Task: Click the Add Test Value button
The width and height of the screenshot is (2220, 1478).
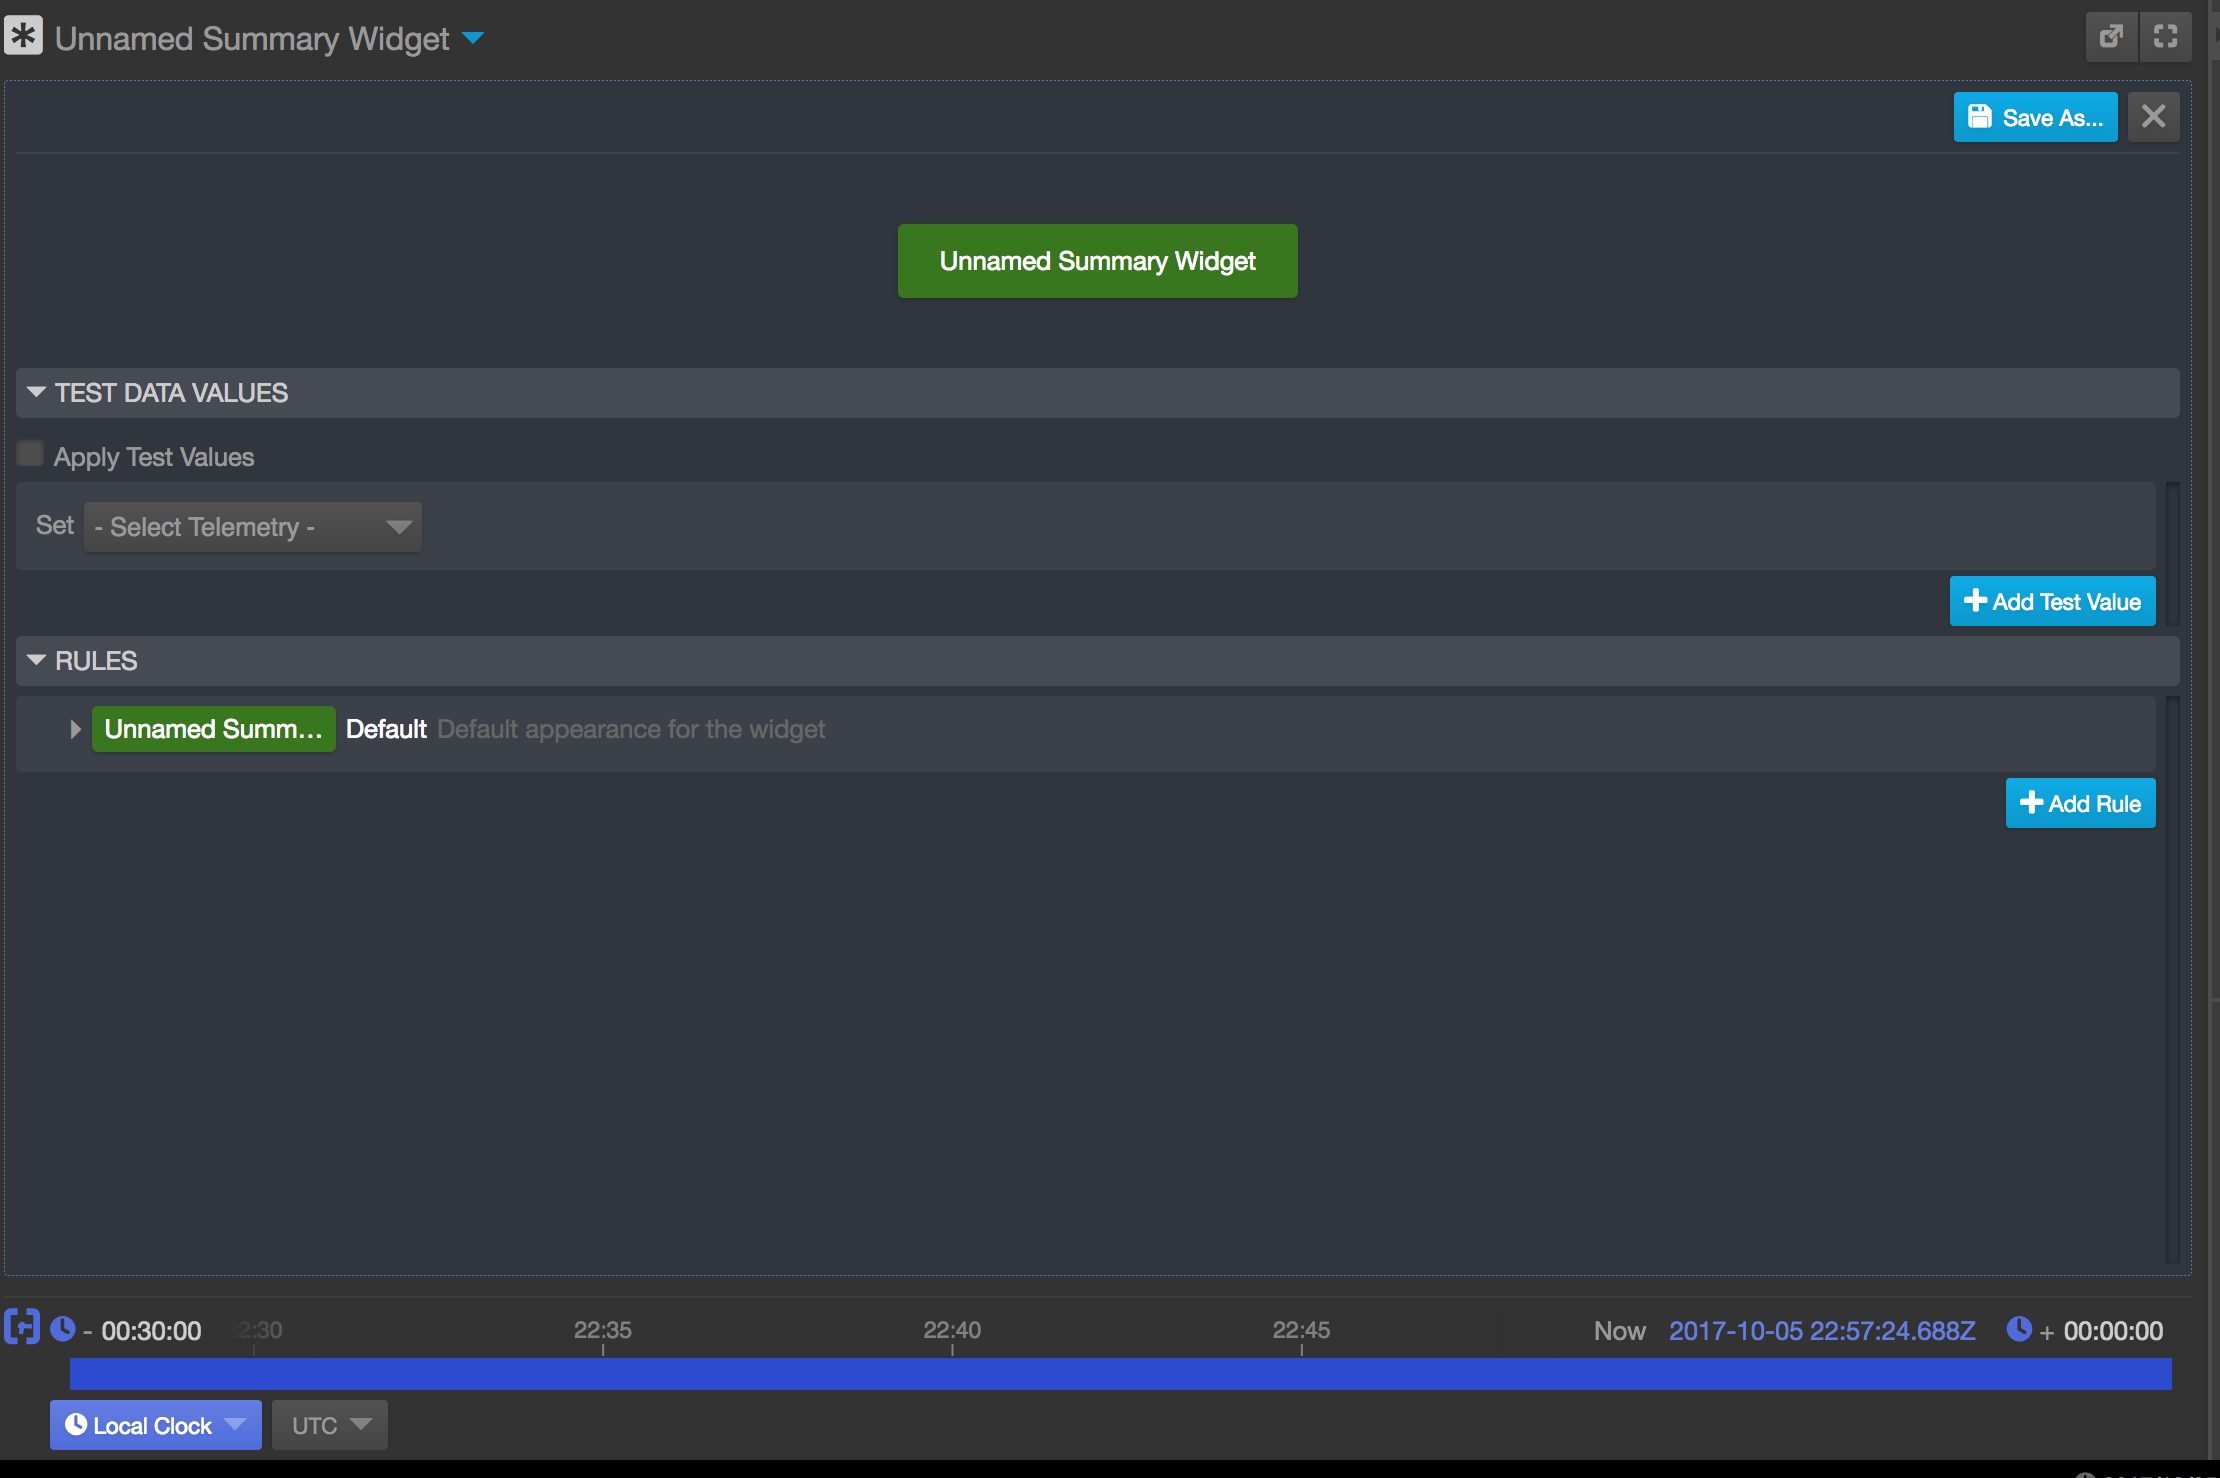Action: [x=2052, y=601]
